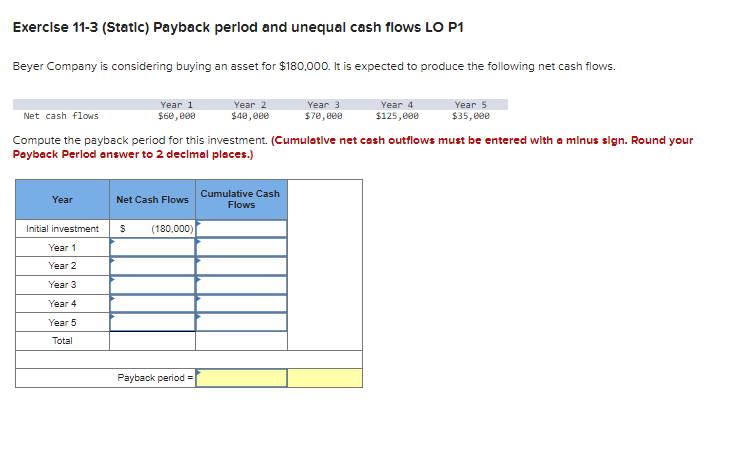
Task: Click the Net Cash Flows column header
Action: pyautogui.click(x=153, y=200)
